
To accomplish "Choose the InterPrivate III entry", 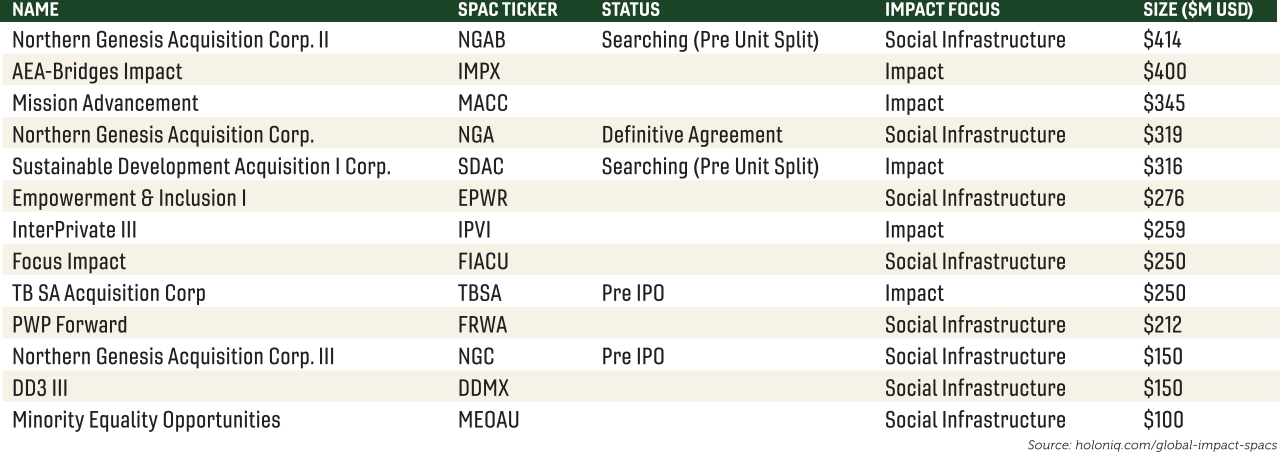I will 74,230.
